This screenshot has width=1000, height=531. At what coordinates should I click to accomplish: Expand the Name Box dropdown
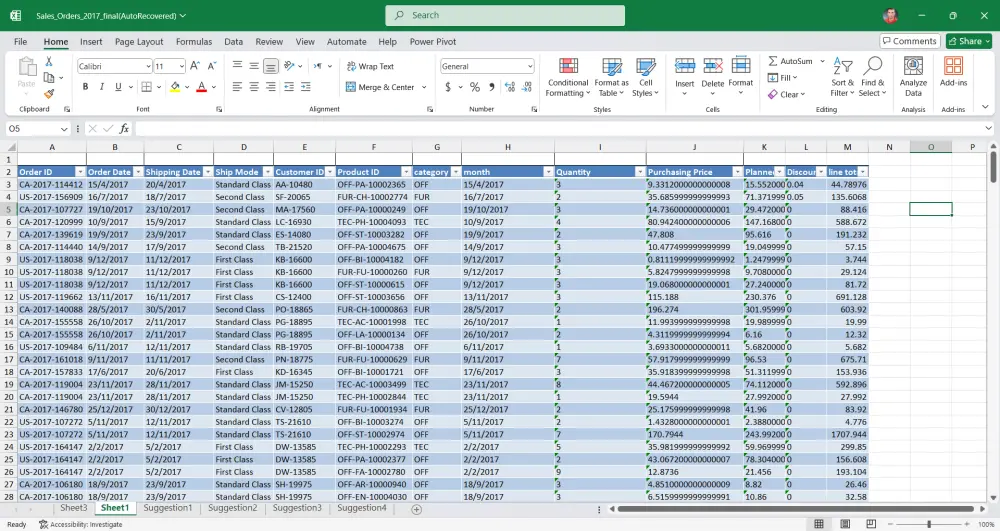coord(63,129)
